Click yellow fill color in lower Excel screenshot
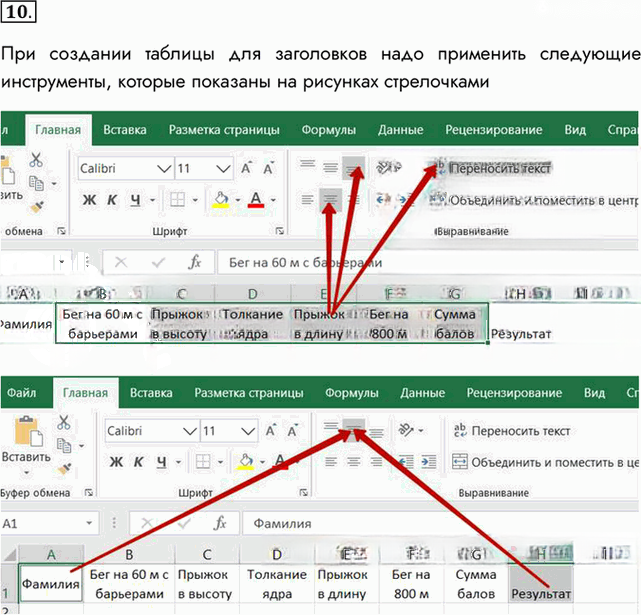 [246, 462]
